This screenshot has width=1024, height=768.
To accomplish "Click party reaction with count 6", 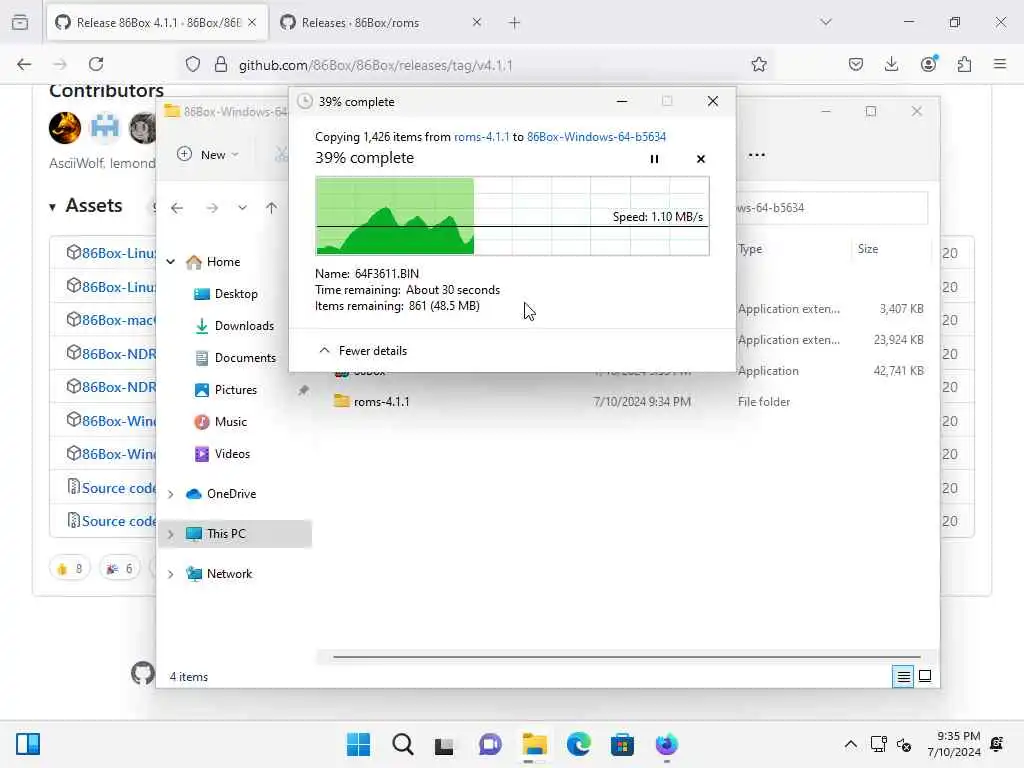I will coord(120,569).
